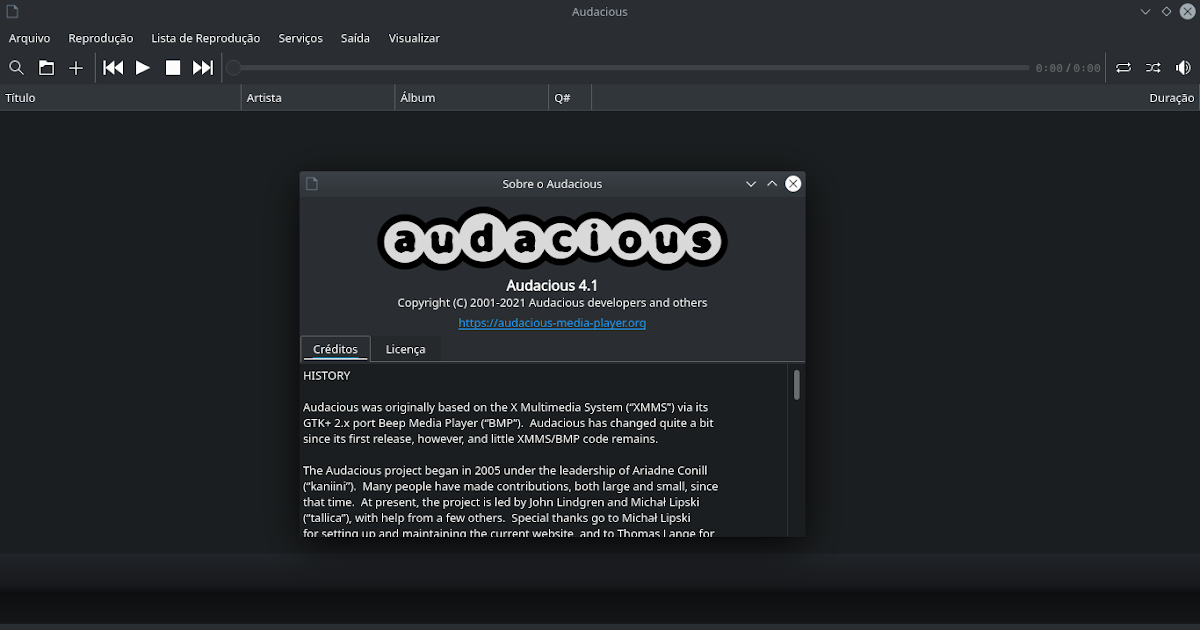
Task: Open the Reprodução menu
Action: (x=100, y=38)
